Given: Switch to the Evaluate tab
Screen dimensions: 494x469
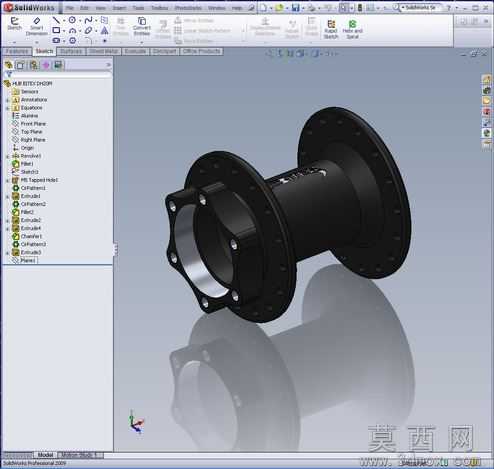Looking at the screenshot, I should tap(135, 51).
